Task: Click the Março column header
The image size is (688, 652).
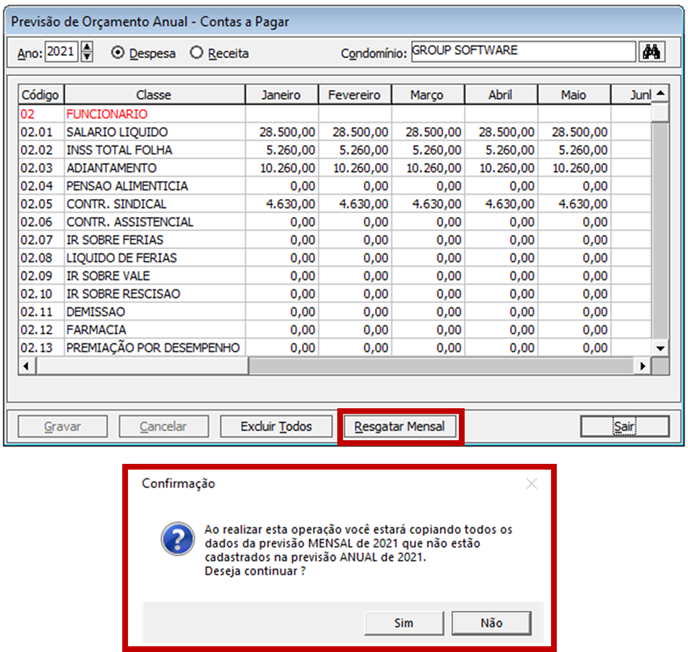Action: point(427,95)
